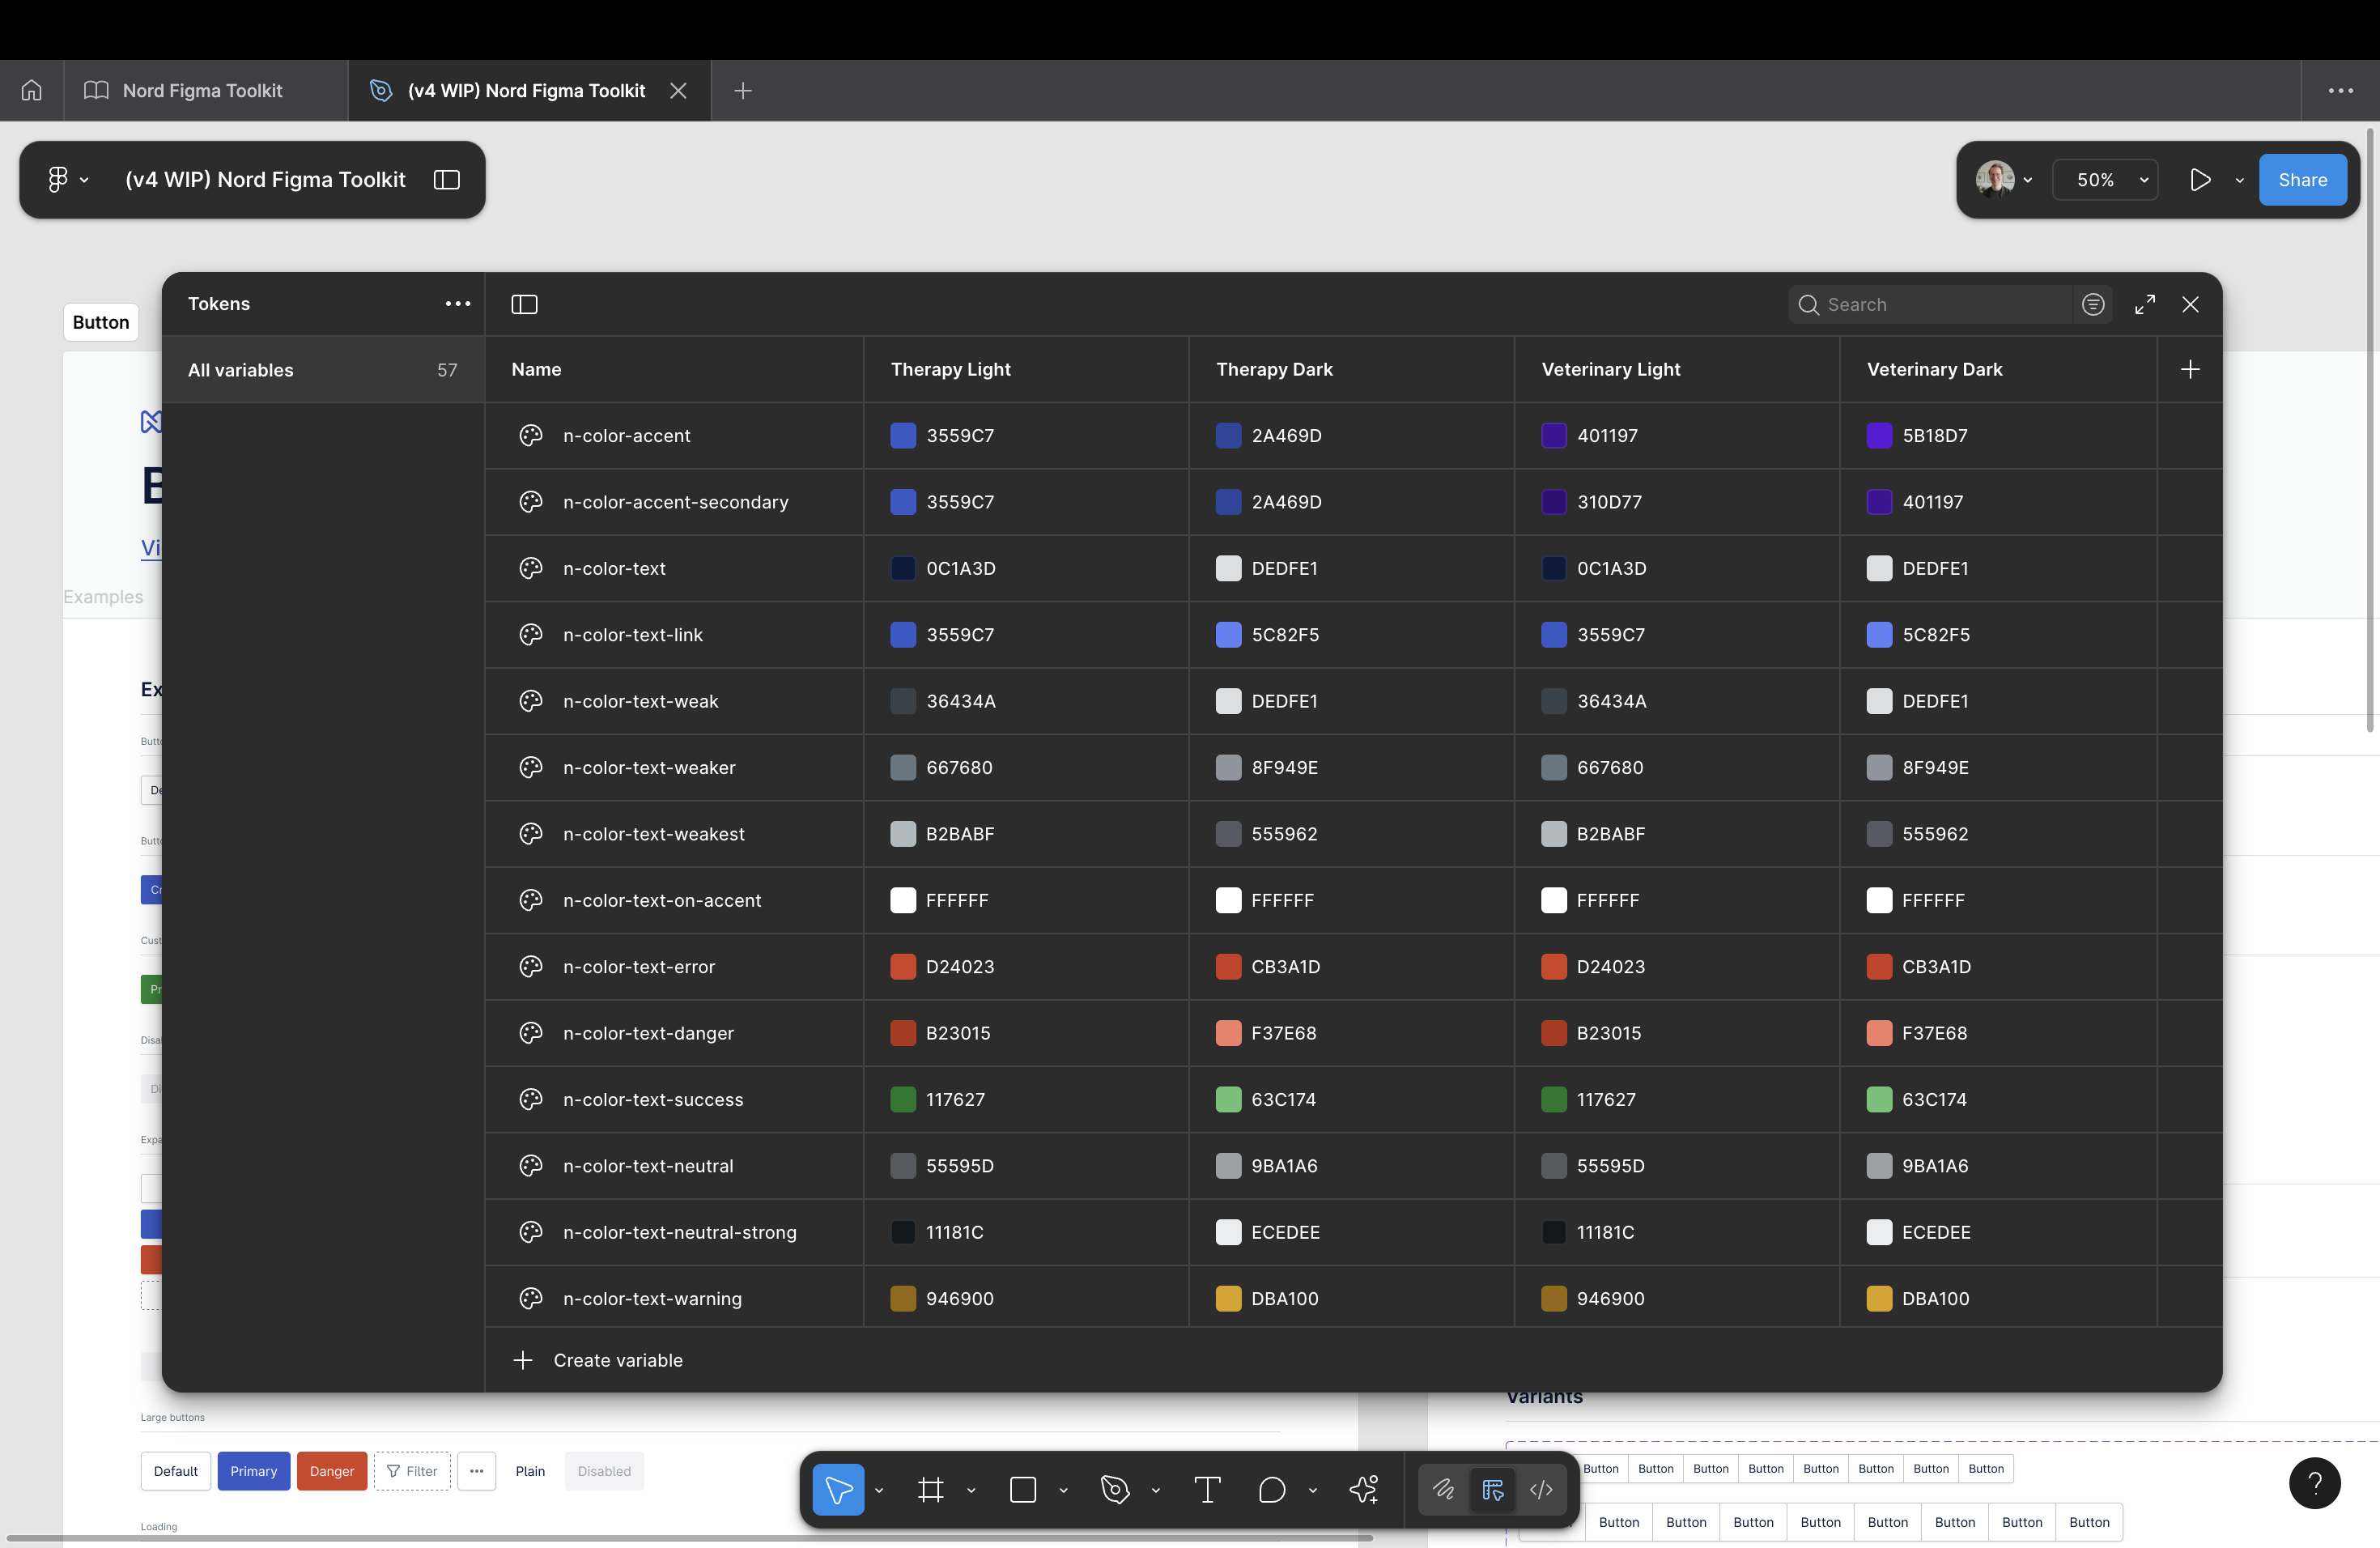Viewport: 2380px width, 1548px height.
Task: Click the Filter dashed button on canvas
Action: [412, 1471]
